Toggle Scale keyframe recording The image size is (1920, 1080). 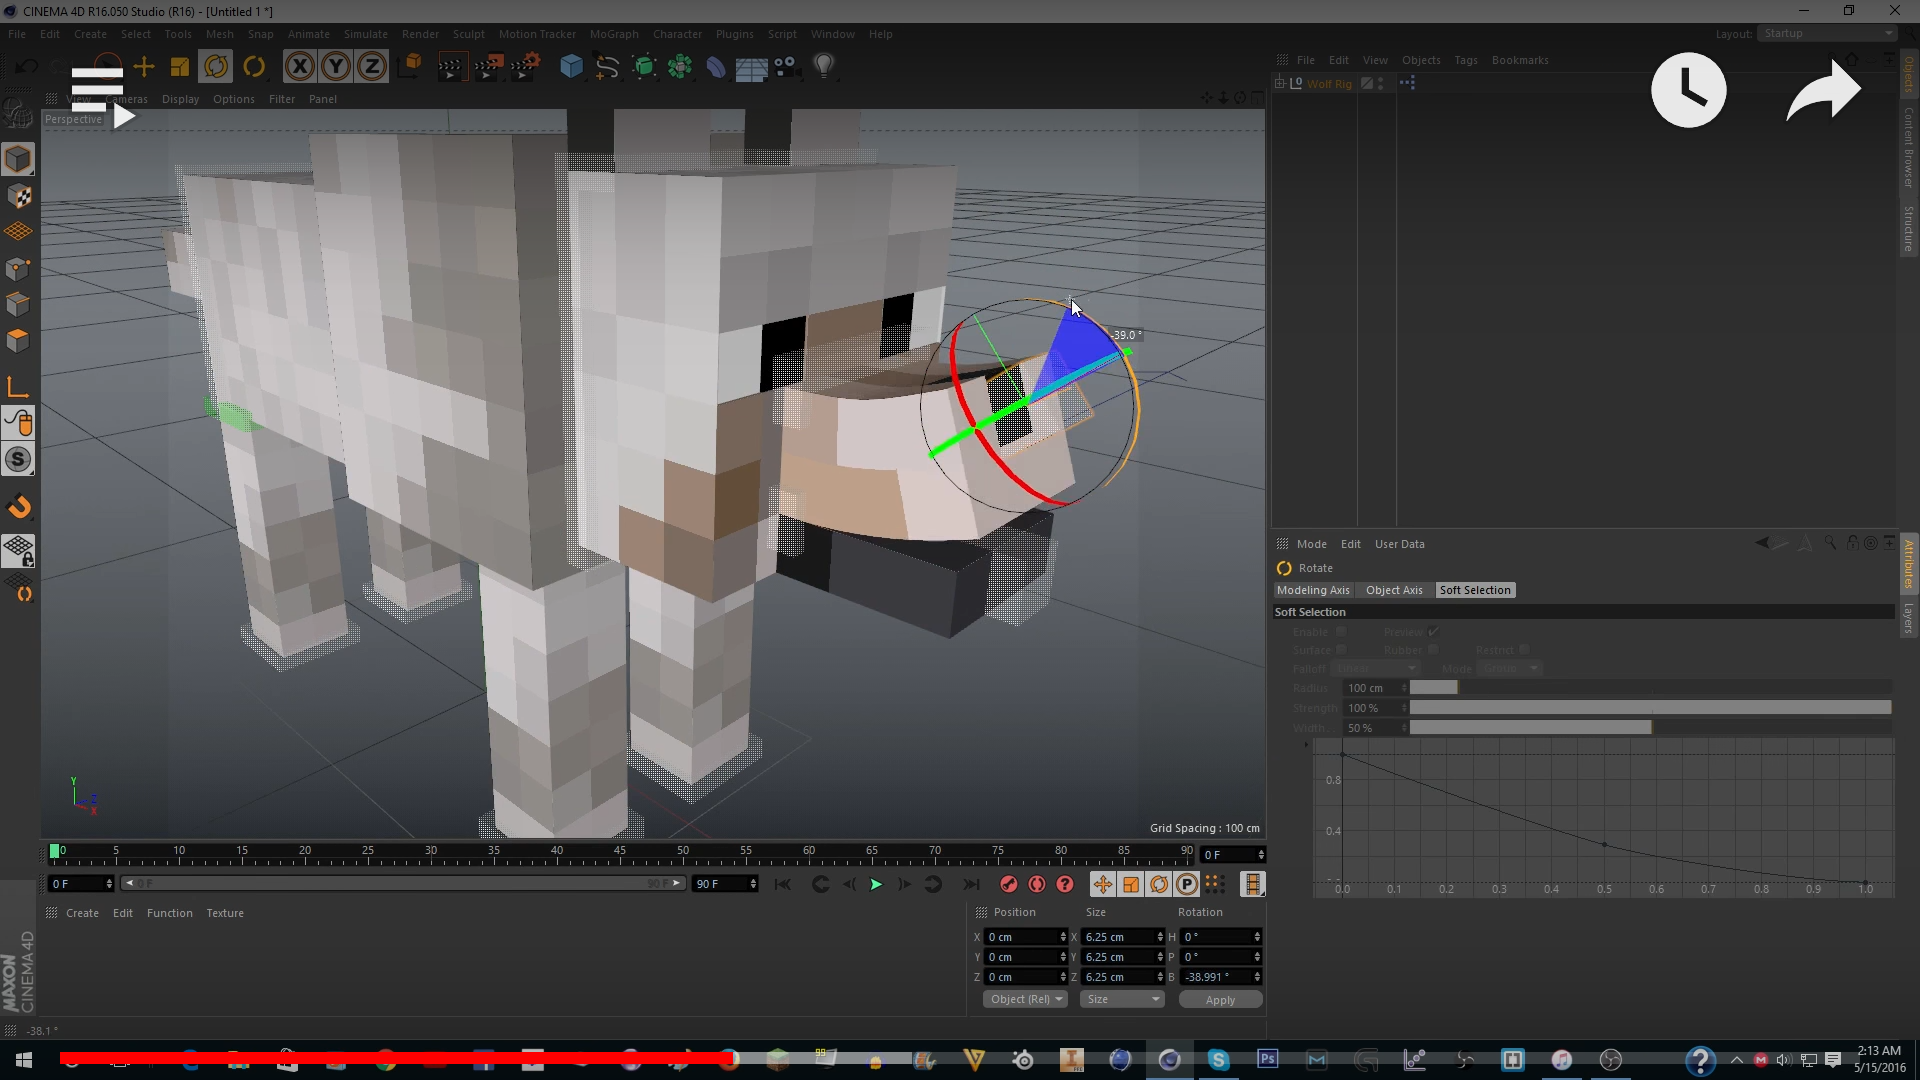(x=1130, y=885)
